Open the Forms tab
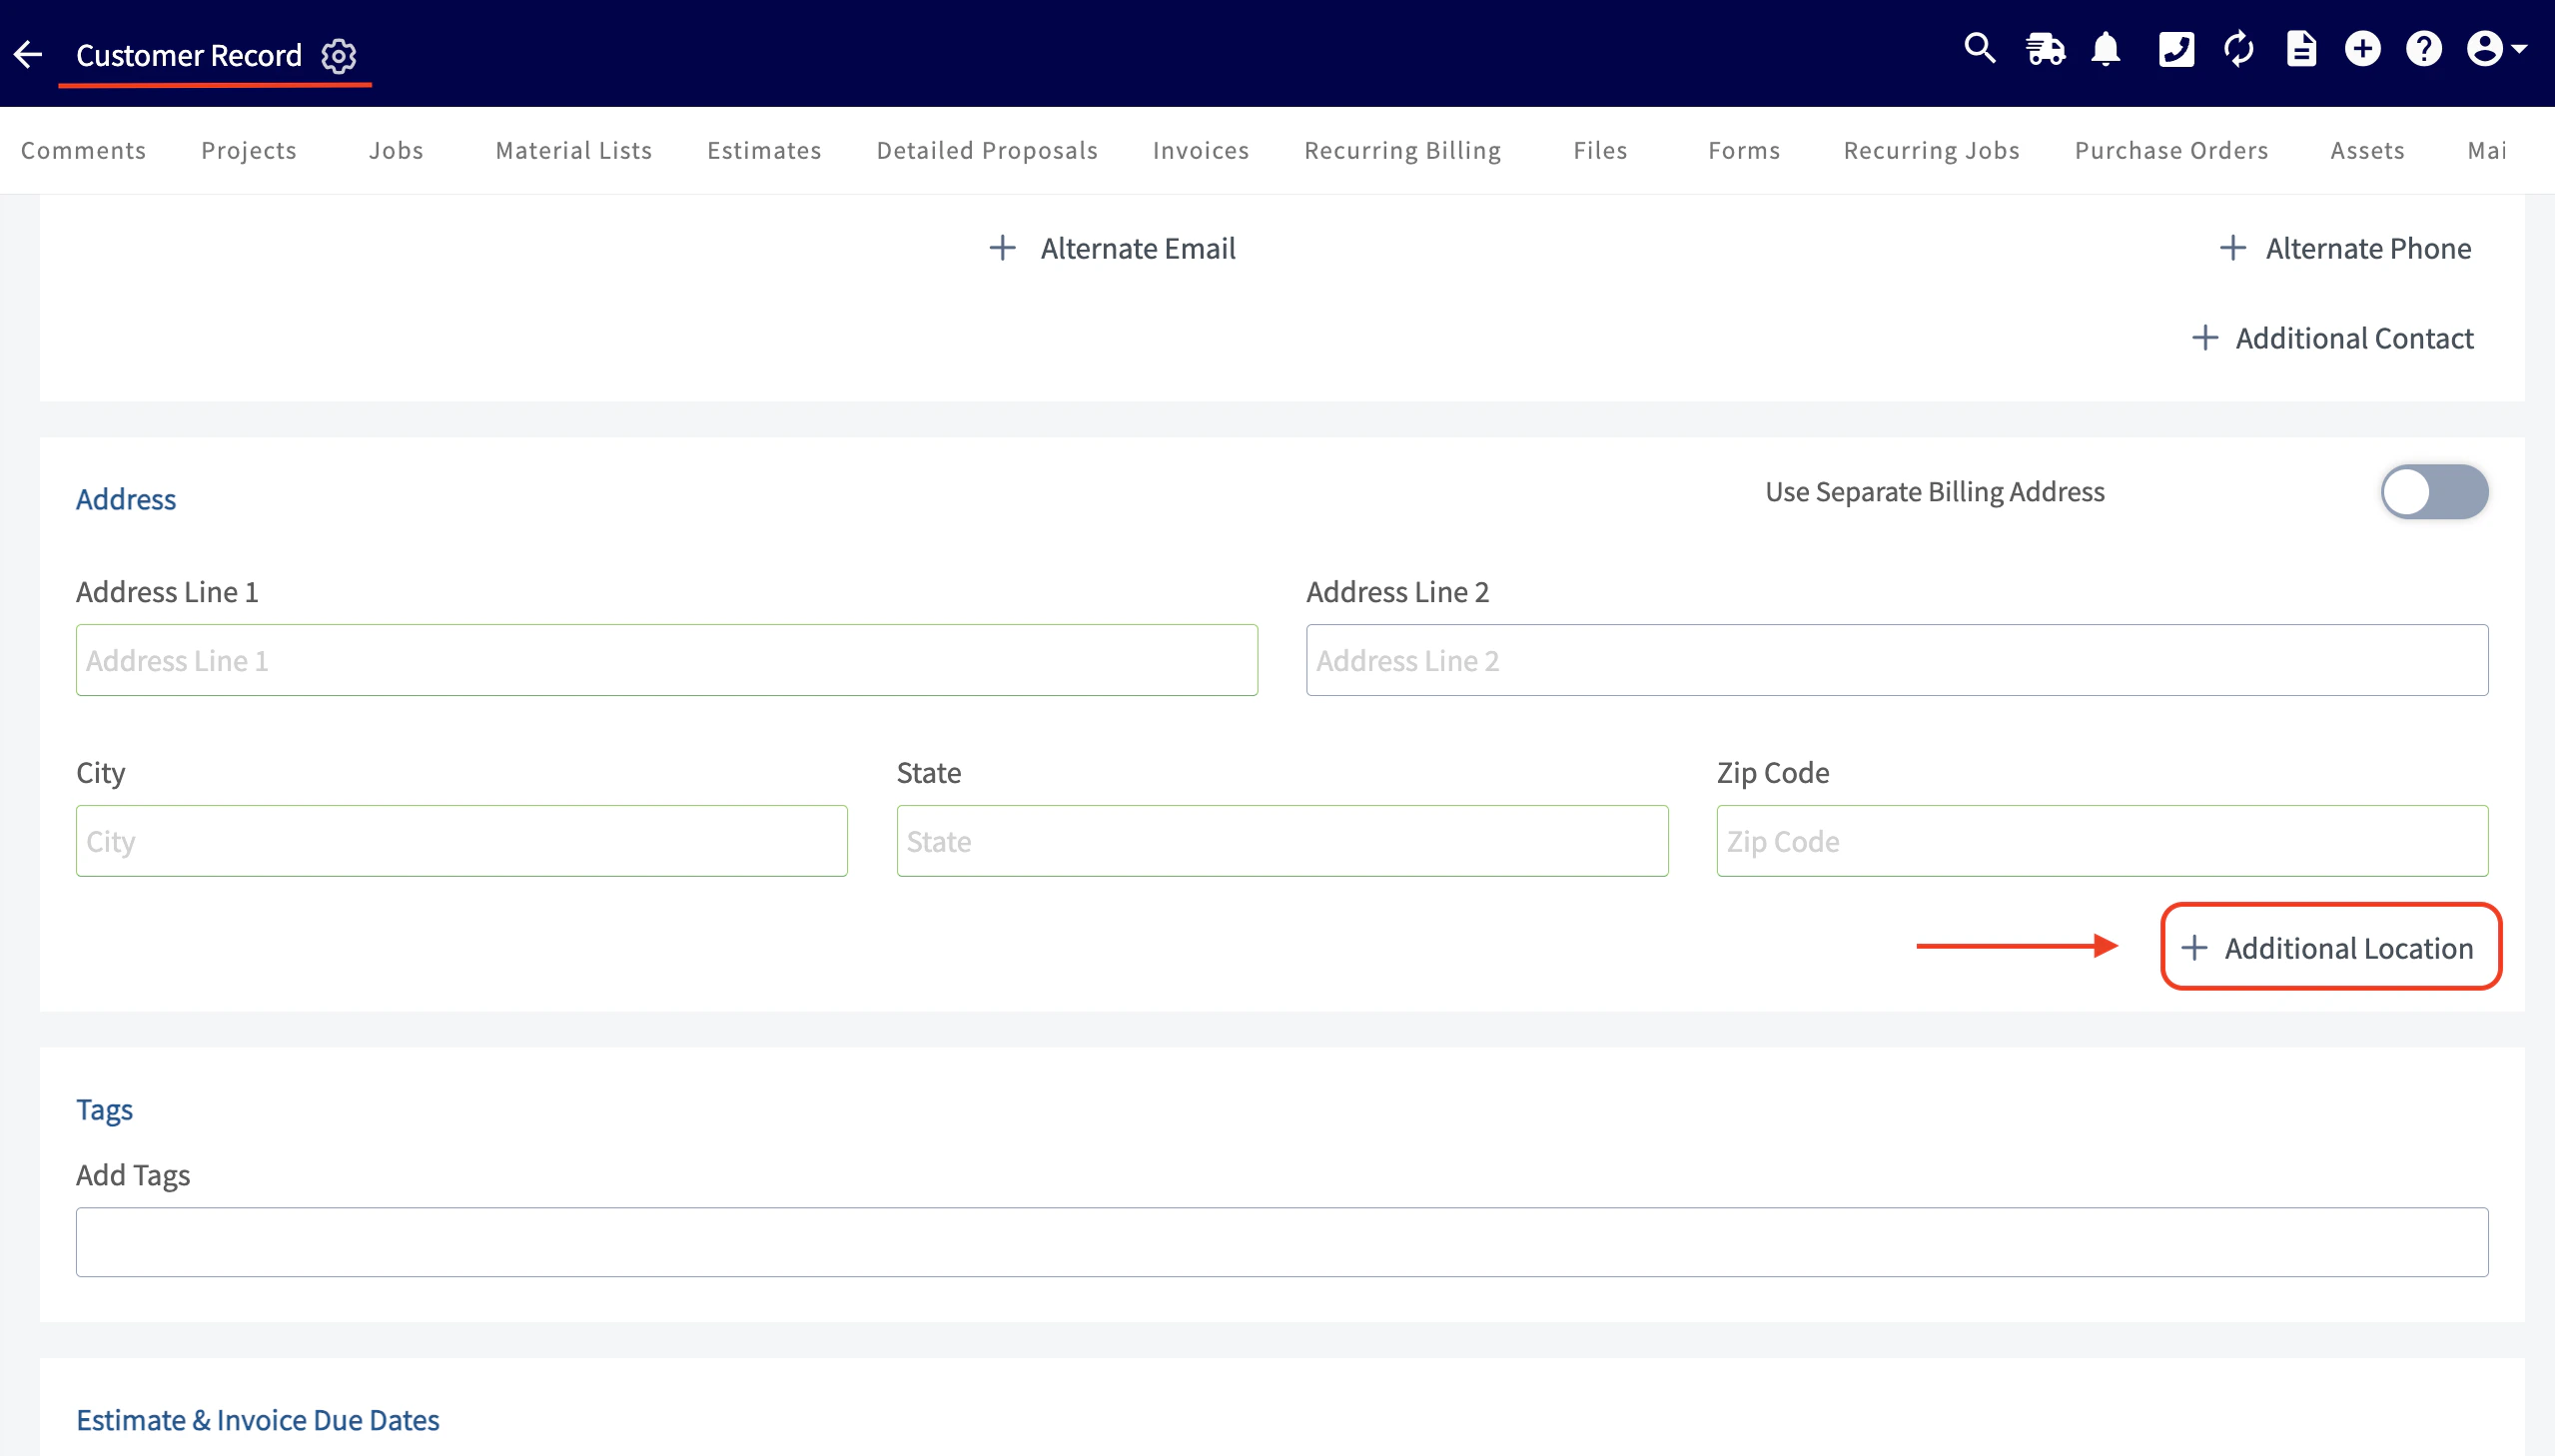Image resolution: width=2555 pixels, height=1456 pixels. 1744,150
